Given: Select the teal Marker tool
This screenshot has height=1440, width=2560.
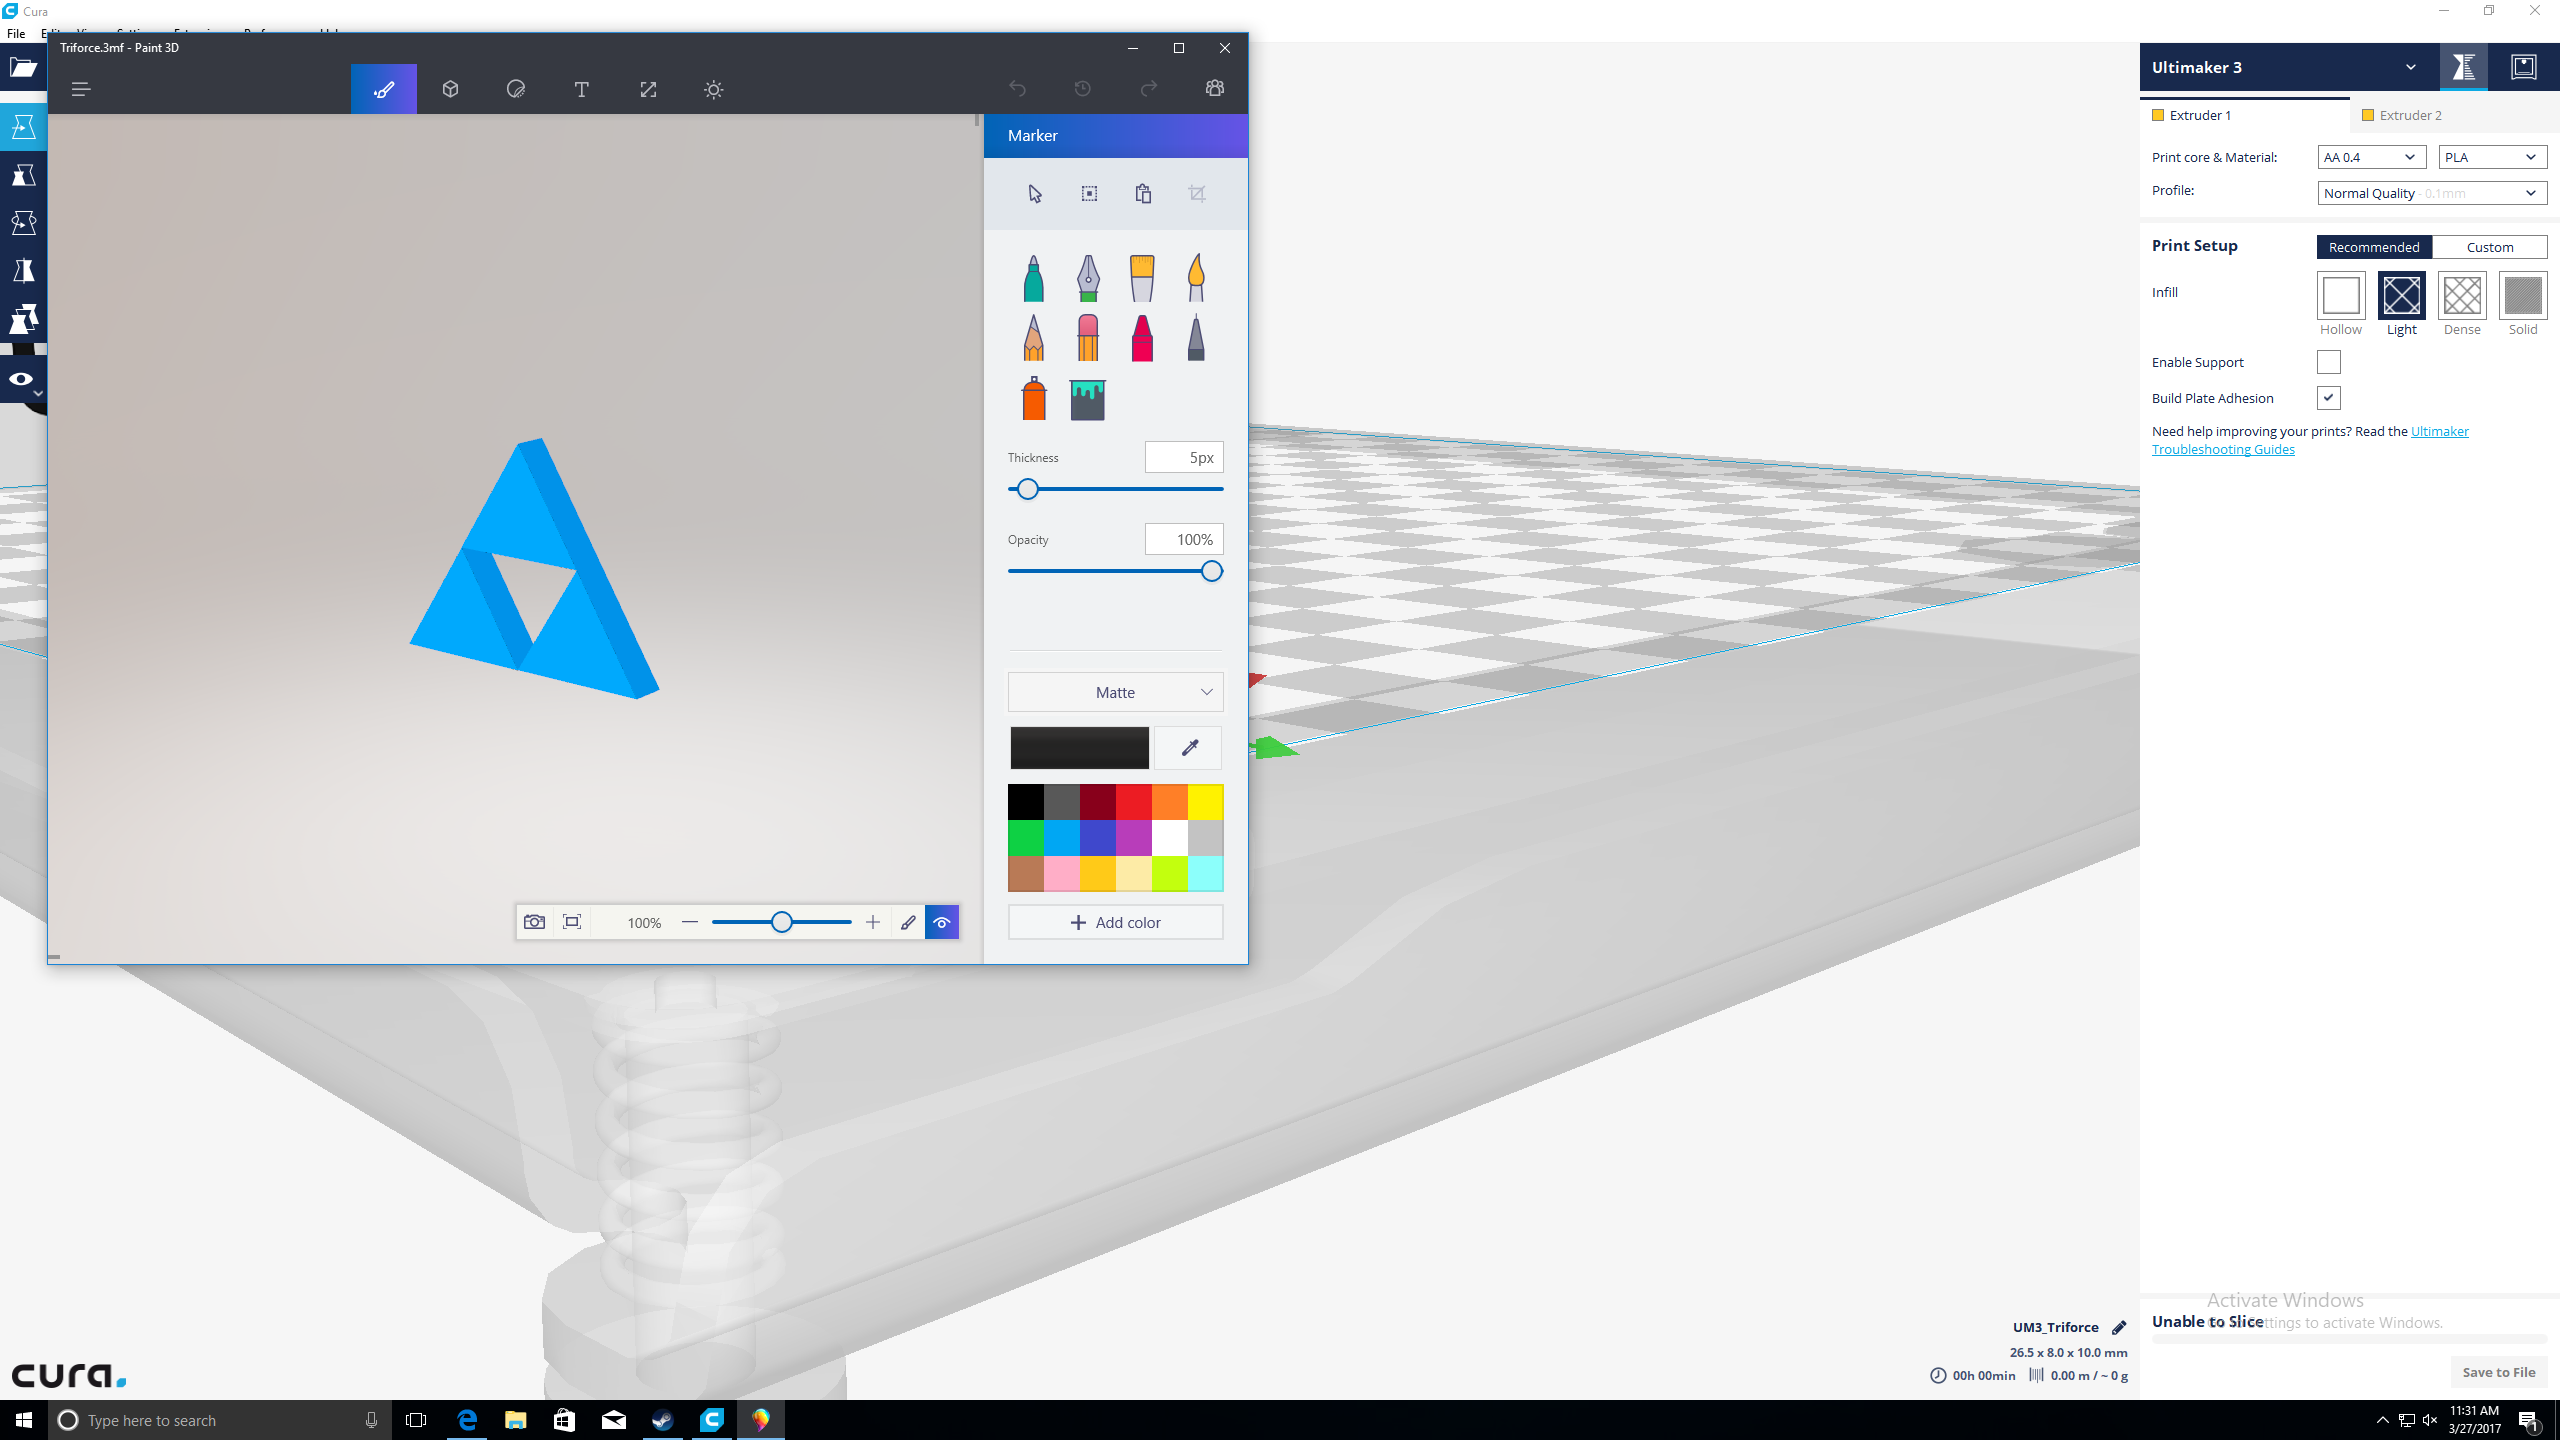Looking at the screenshot, I should tap(1034, 278).
